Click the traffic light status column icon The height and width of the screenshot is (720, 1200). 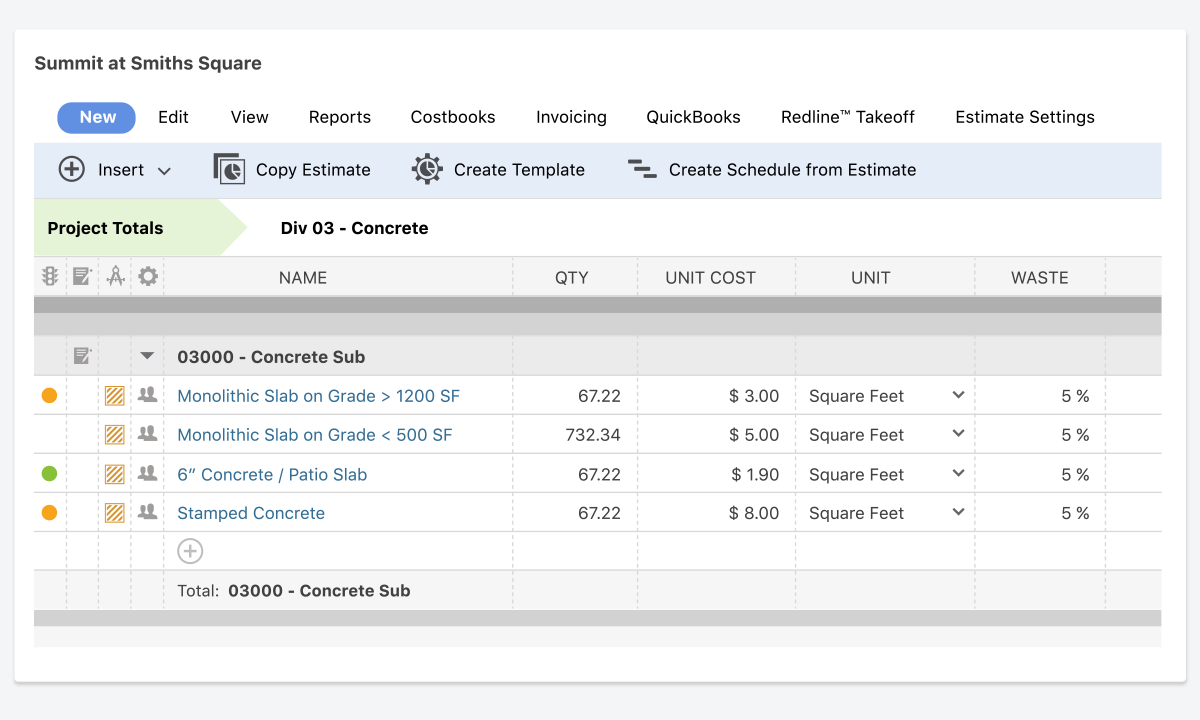pyautogui.click(x=50, y=277)
